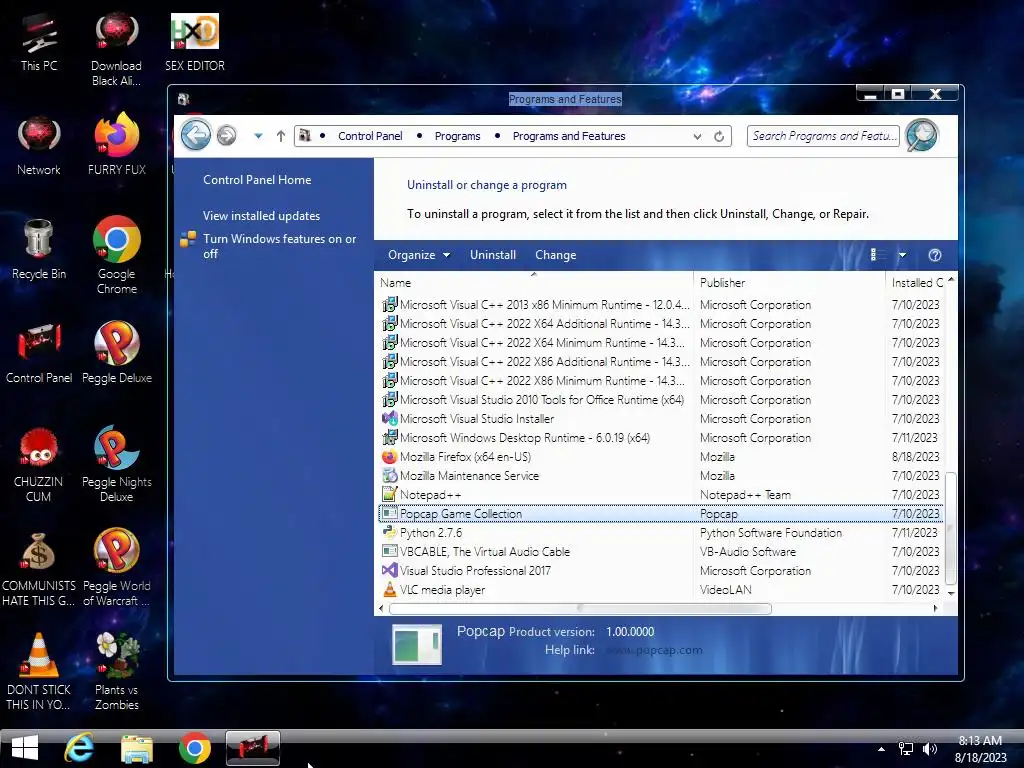The height and width of the screenshot is (768, 1024).
Task: Open the Organize dropdown menu
Action: pos(419,255)
